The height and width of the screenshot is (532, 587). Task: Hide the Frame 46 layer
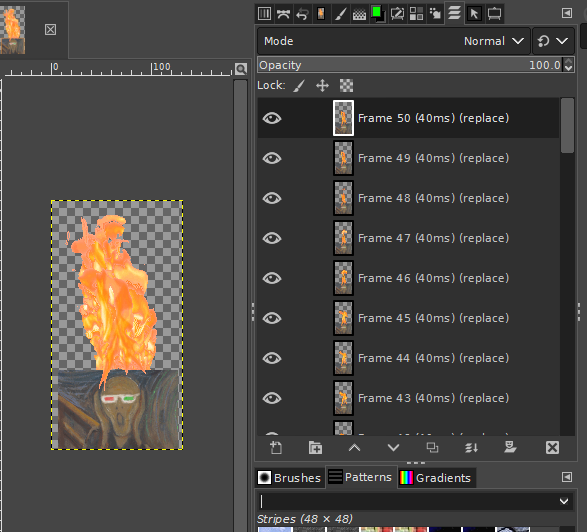pyautogui.click(x=272, y=278)
